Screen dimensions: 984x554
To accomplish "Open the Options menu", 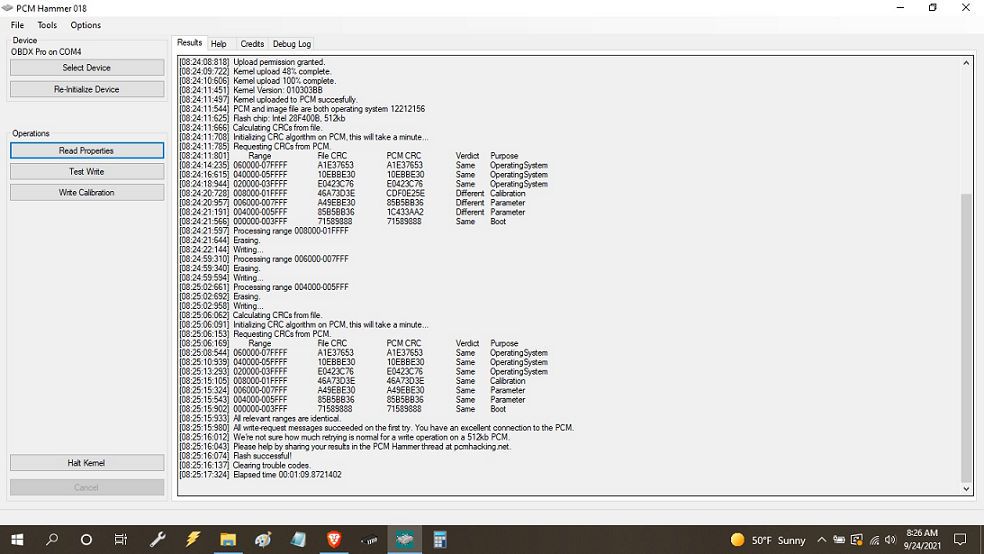I will pyautogui.click(x=85, y=25).
